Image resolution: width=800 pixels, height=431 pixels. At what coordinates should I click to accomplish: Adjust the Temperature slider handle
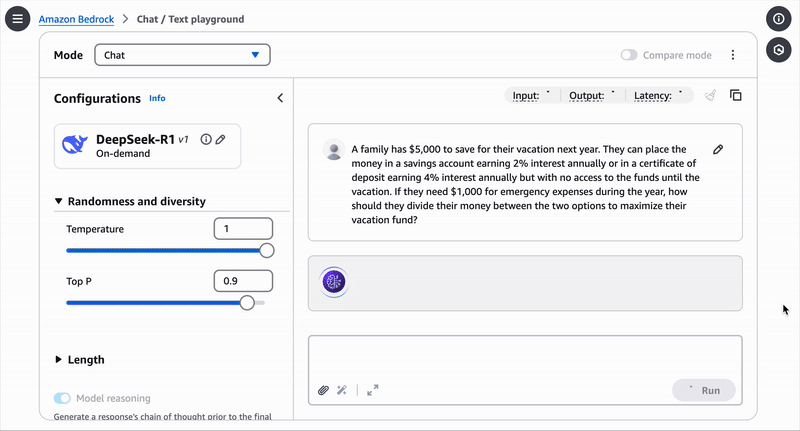point(266,250)
